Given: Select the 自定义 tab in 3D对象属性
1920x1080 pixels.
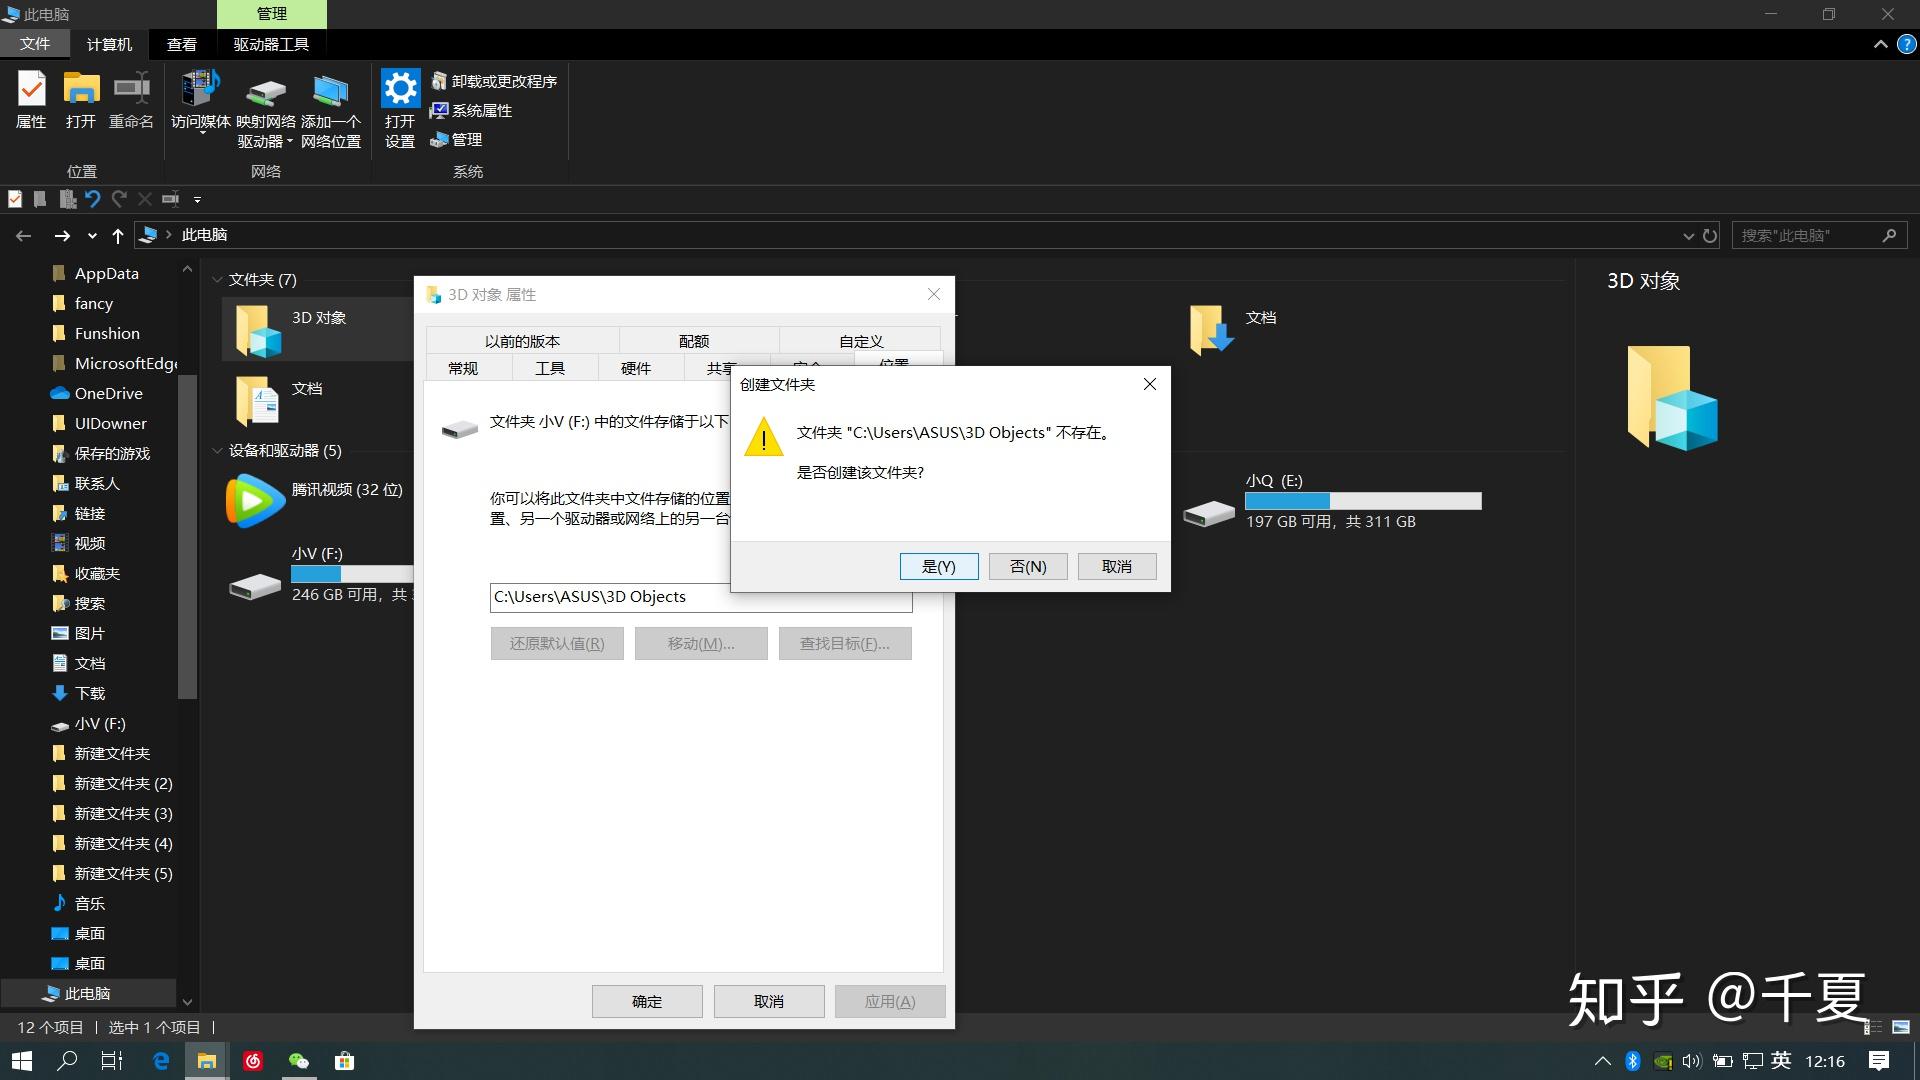Looking at the screenshot, I should point(861,340).
